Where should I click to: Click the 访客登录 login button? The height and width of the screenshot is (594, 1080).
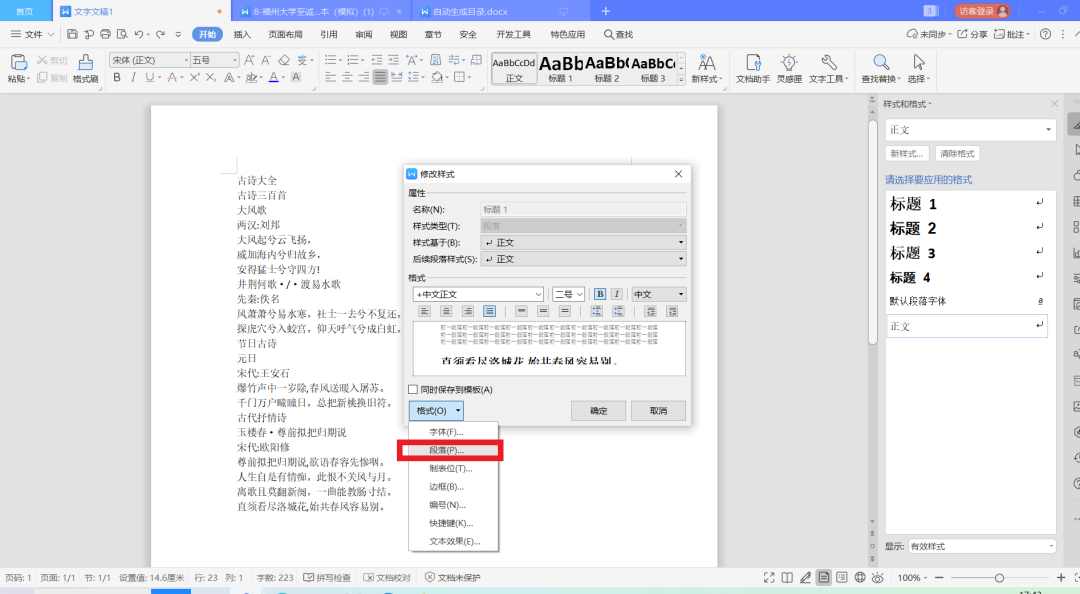[982, 11]
